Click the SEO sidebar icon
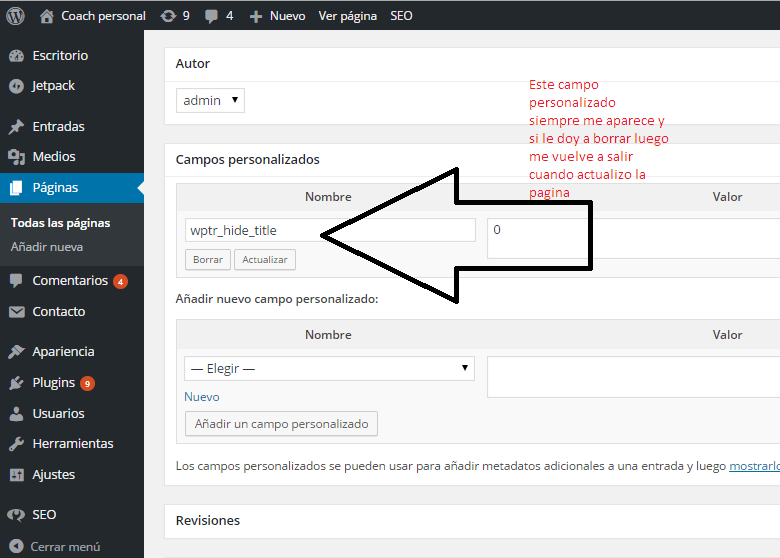This screenshot has width=780, height=558. pyautogui.click(x=16, y=515)
